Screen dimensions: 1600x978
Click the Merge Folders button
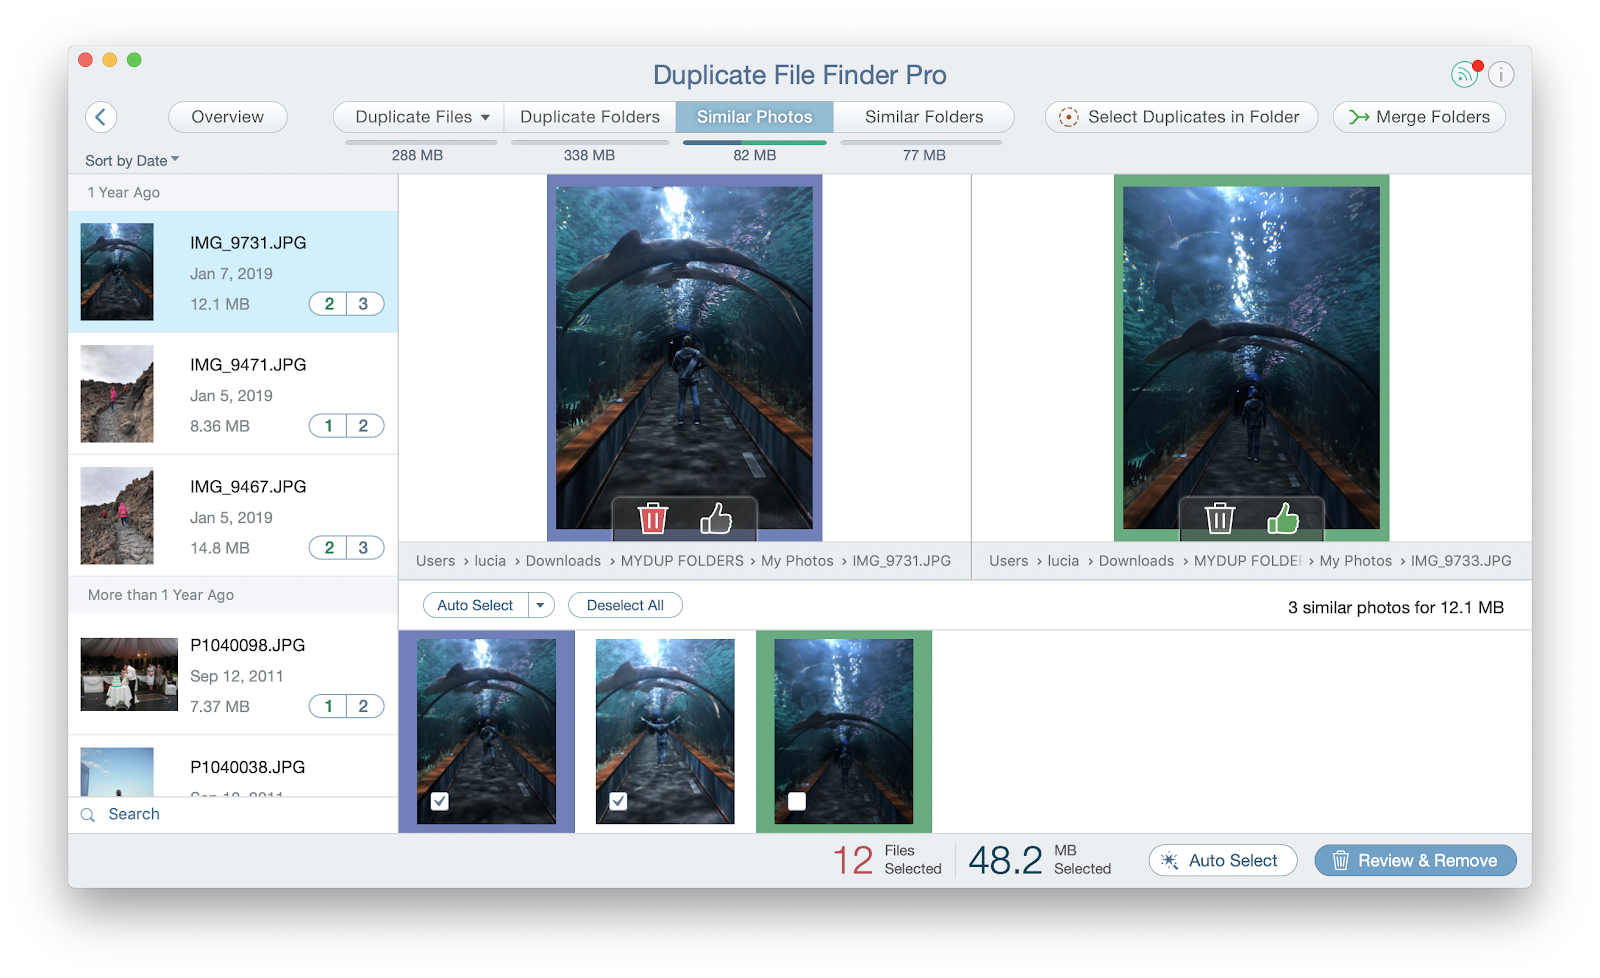pos(1419,117)
